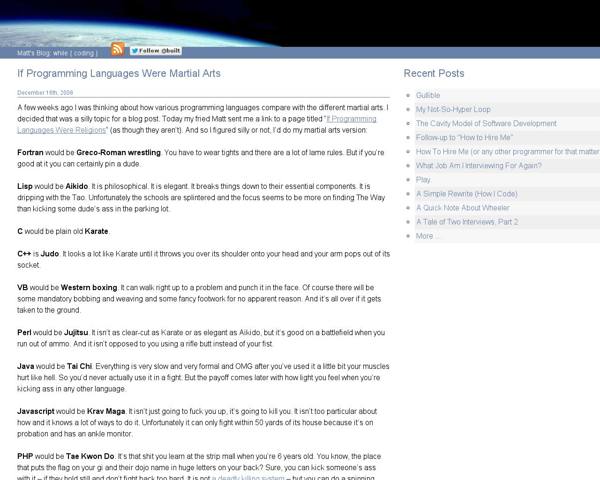Viewport: 600px width, 480px height.
Task: Expand recent posts with the More link
Action: pyautogui.click(x=427, y=236)
